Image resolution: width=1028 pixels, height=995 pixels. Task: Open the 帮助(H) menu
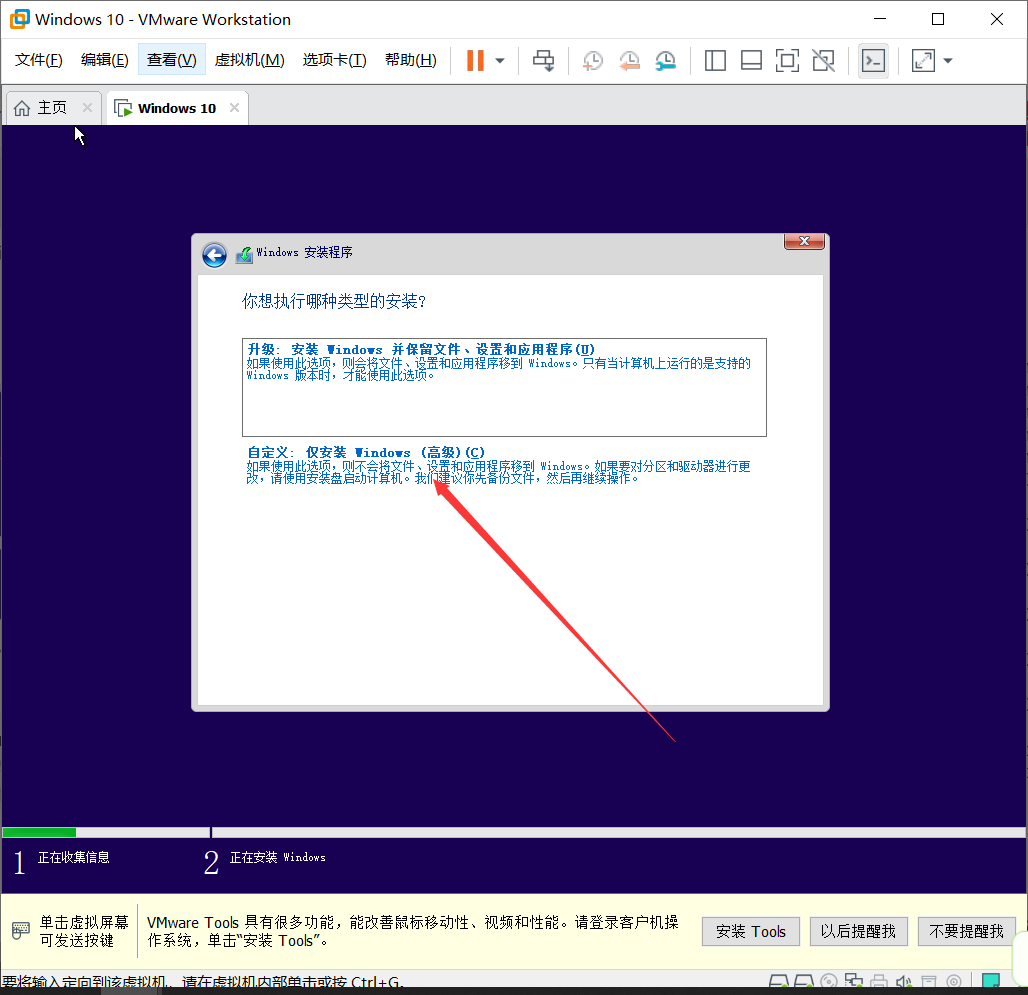pyautogui.click(x=410, y=60)
